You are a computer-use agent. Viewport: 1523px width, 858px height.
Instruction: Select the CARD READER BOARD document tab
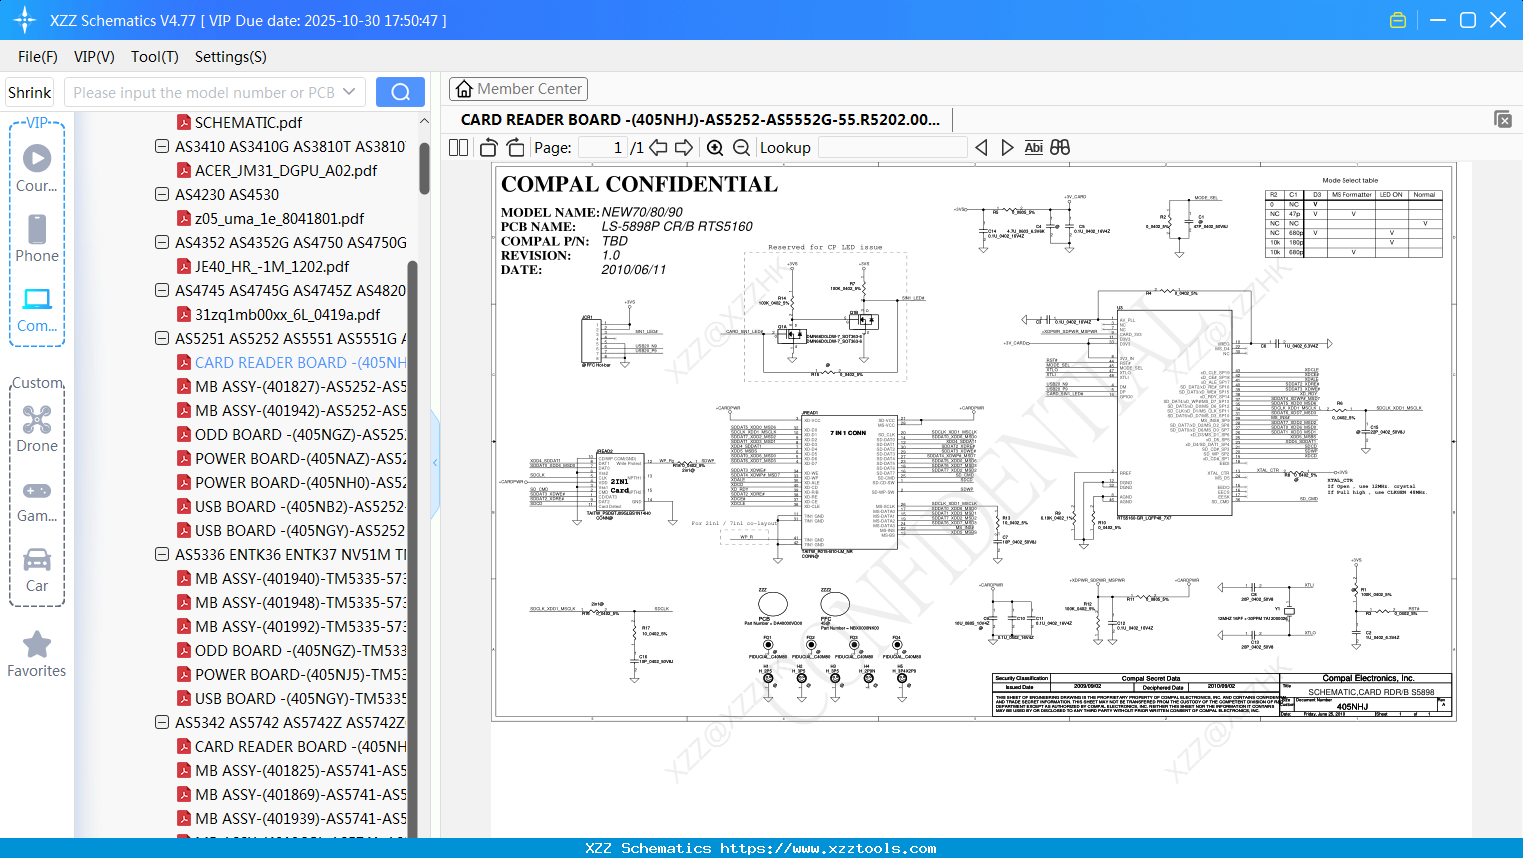tap(700, 119)
